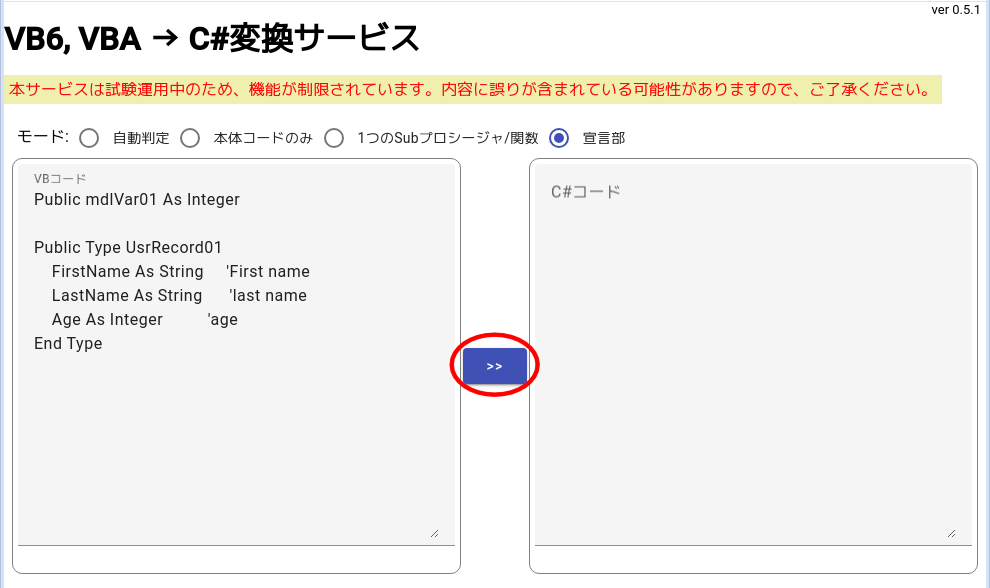
Task: Select the 本体コードのみ radio button
Action: pos(190,138)
